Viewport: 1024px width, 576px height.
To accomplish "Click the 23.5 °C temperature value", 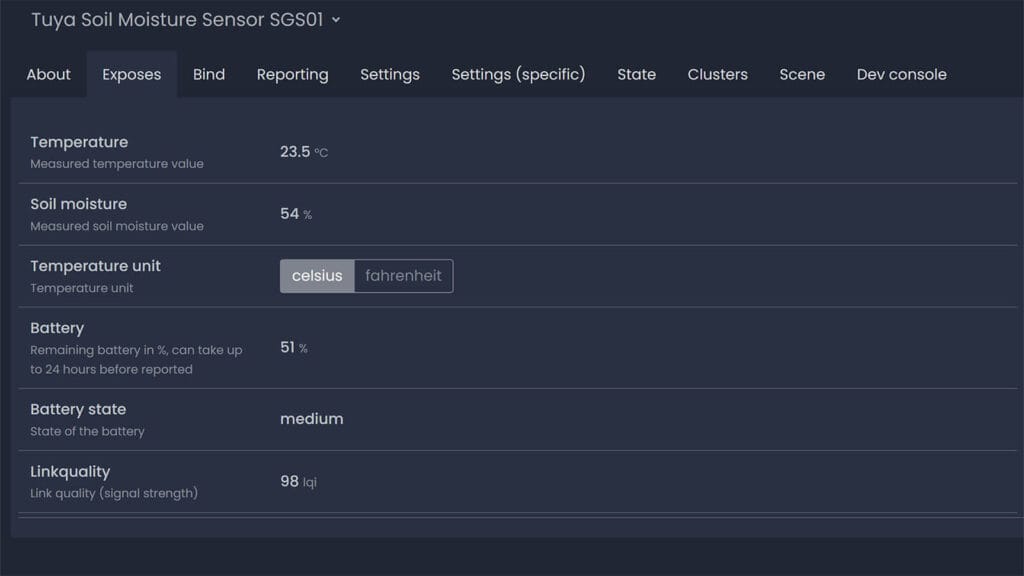I will tap(304, 152).
